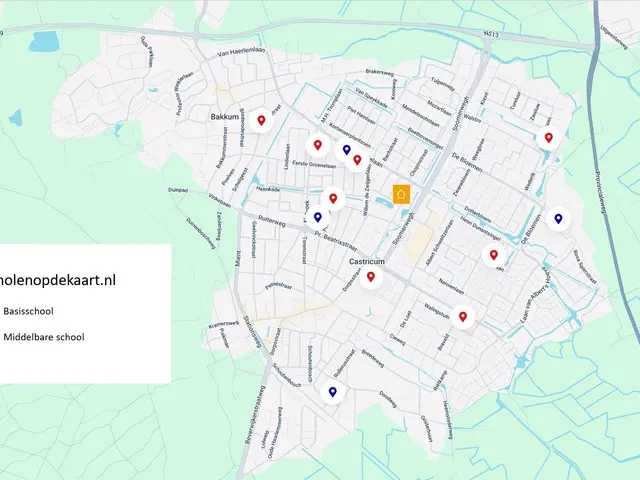The height and width of the screenshot is (480, 640).
Task: Click the blue pin at the bottom near Rollerusstraat
Action: coord(333,392)
